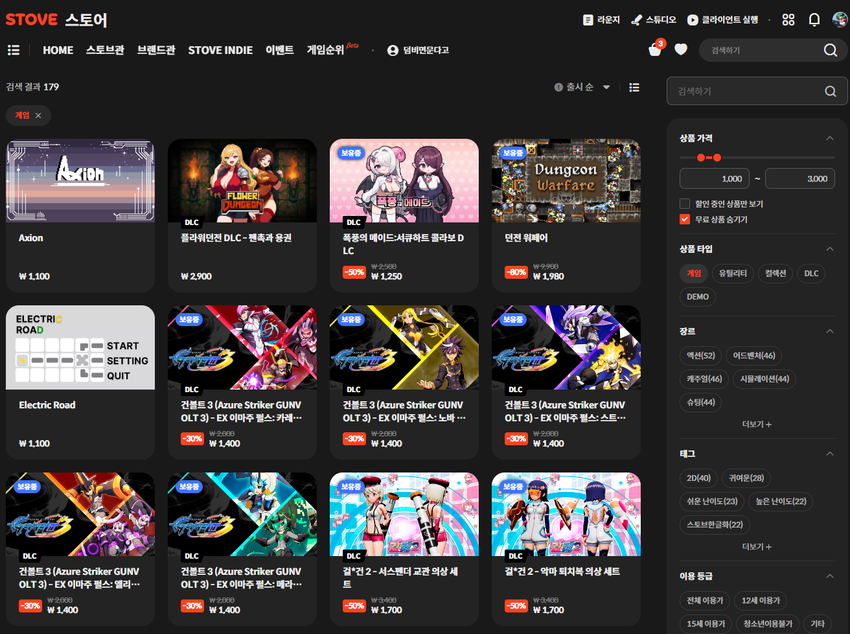Open the shopping cart with badge 3

coord(655,49)
